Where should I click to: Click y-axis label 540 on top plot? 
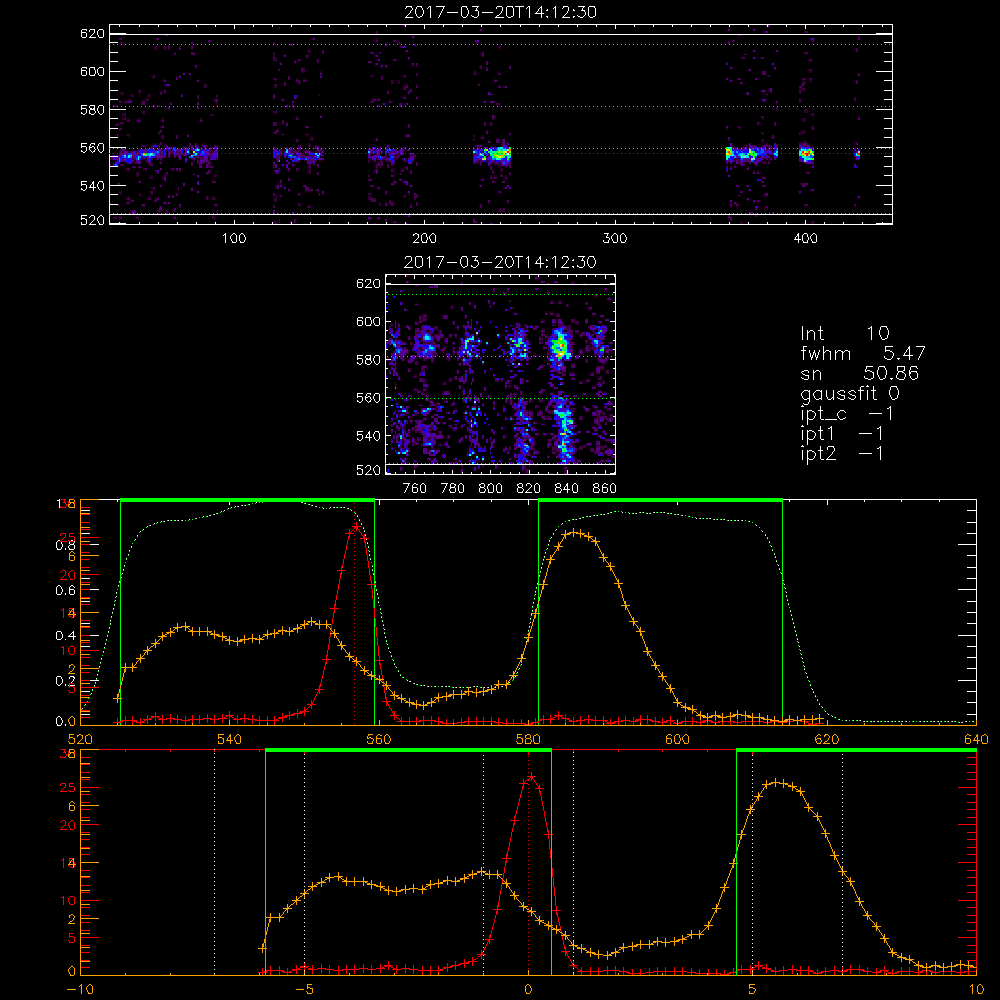point(92,186)
